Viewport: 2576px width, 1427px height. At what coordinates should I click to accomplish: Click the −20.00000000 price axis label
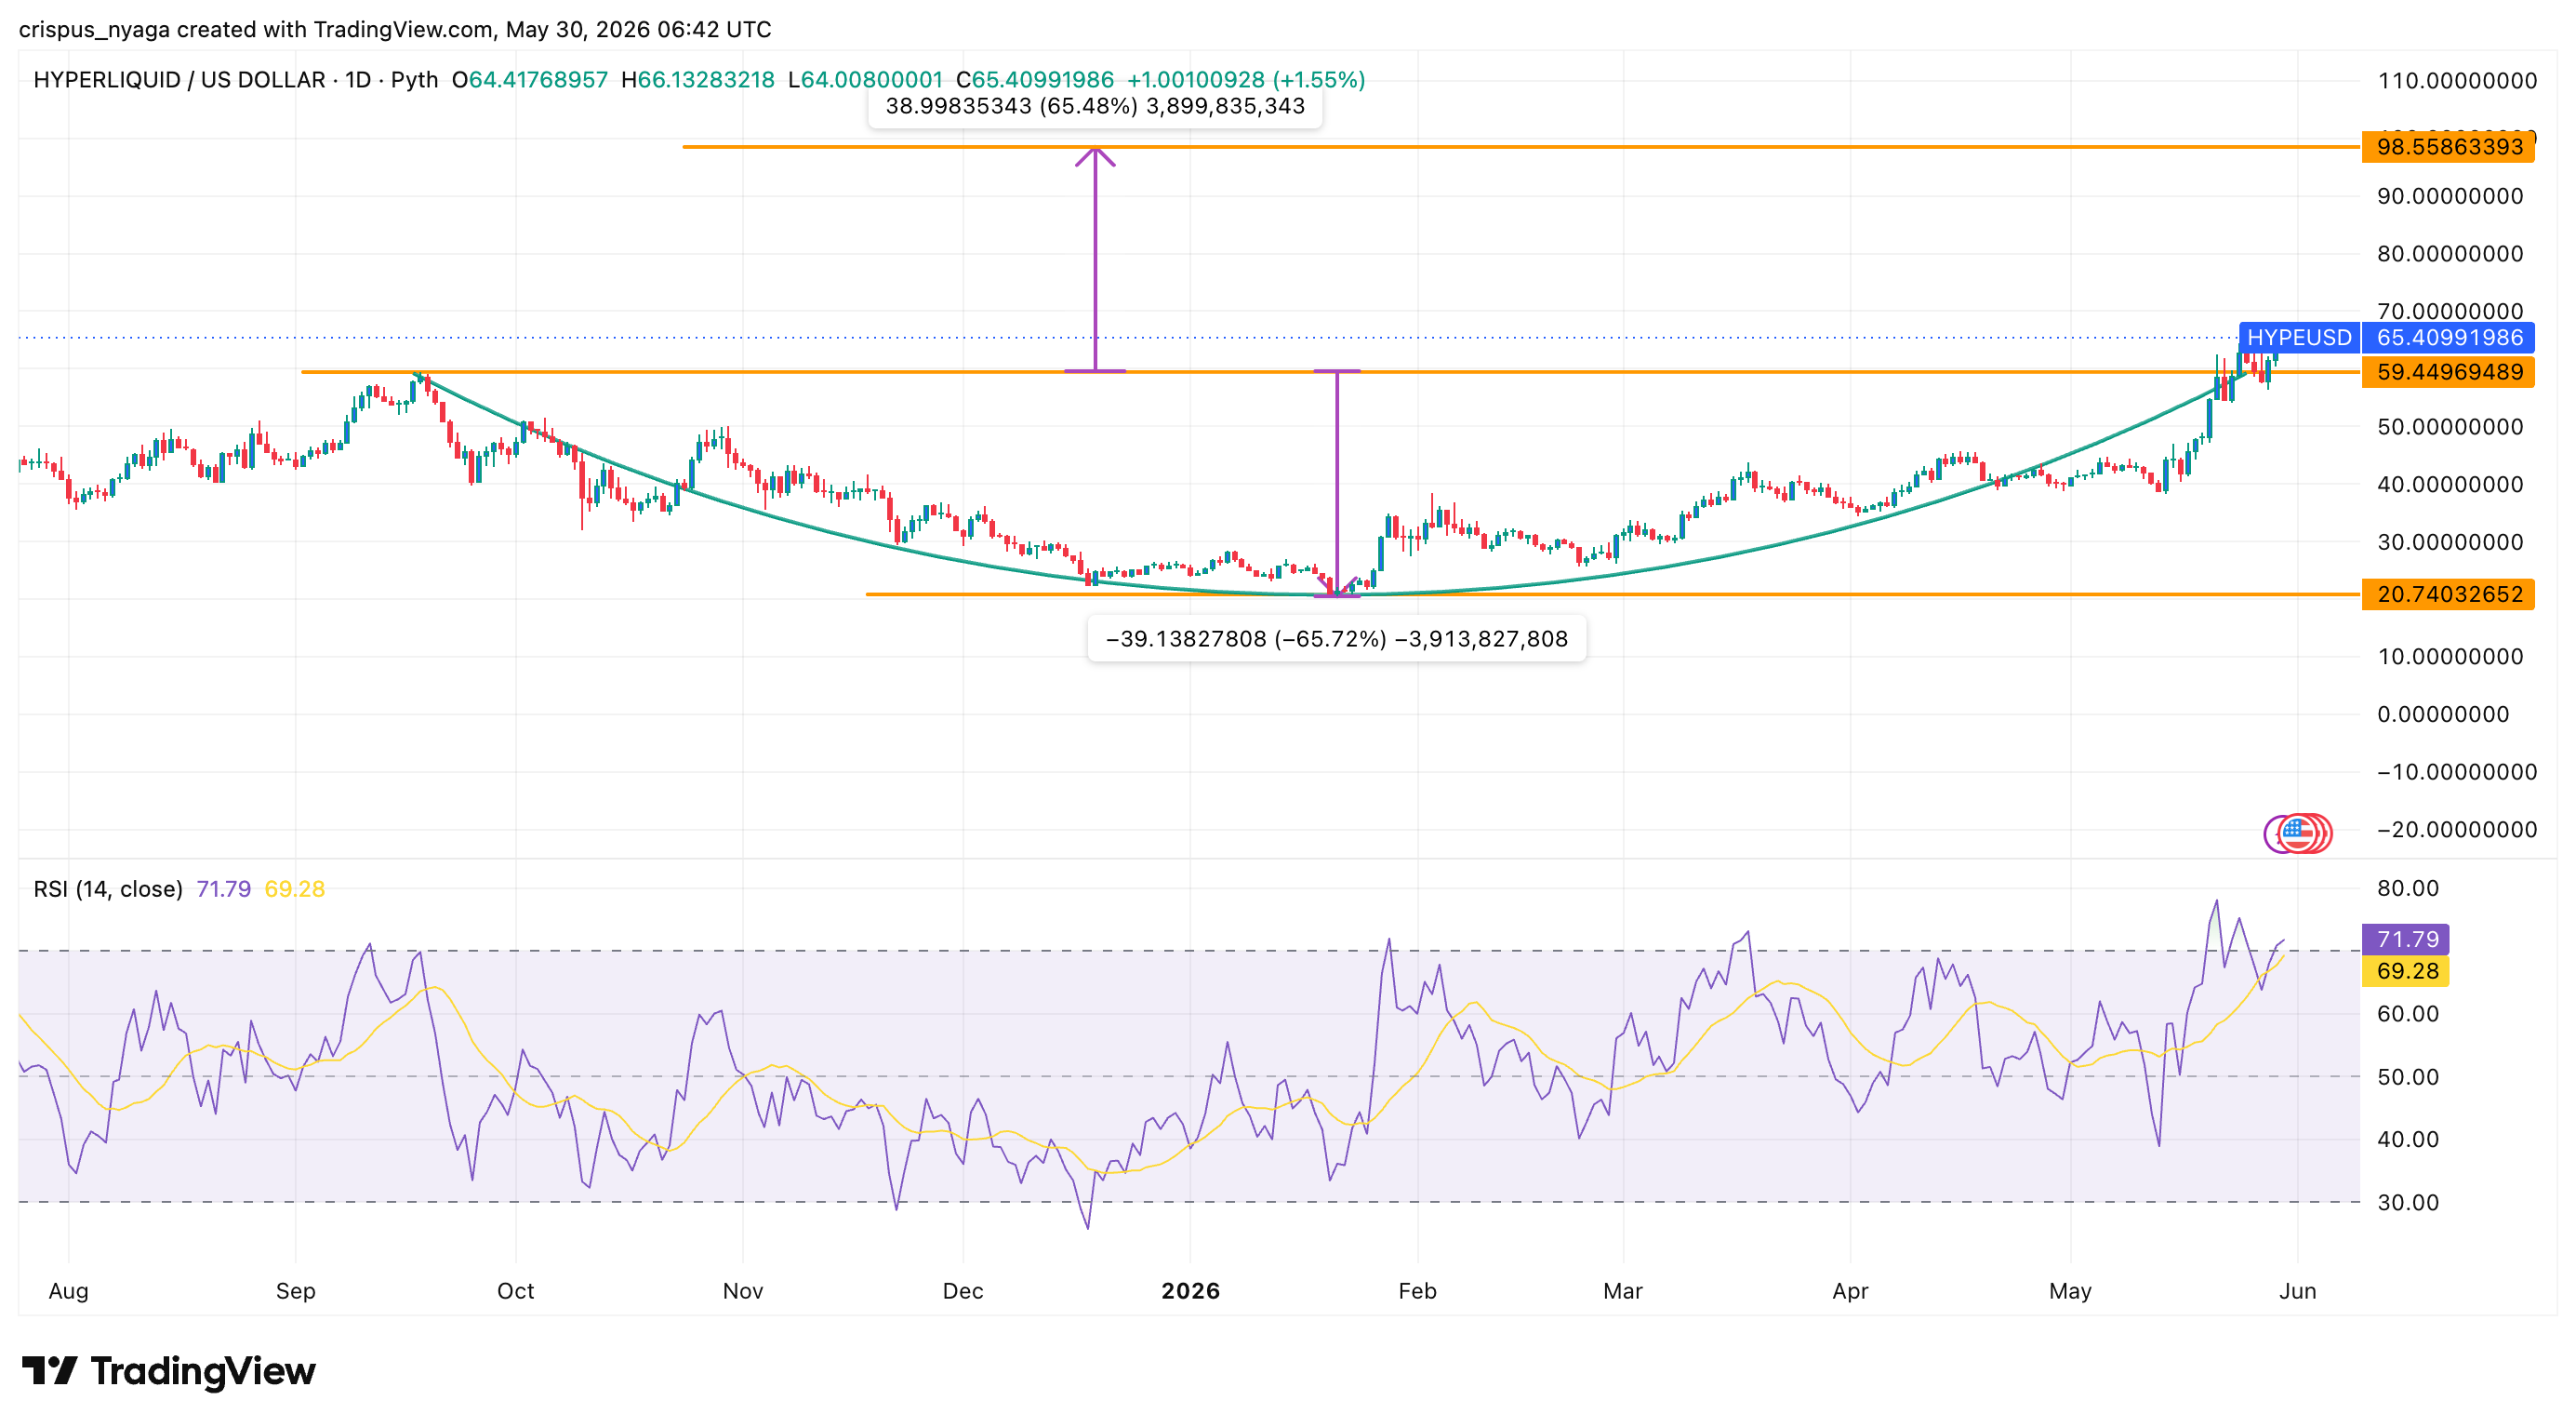2457,830
